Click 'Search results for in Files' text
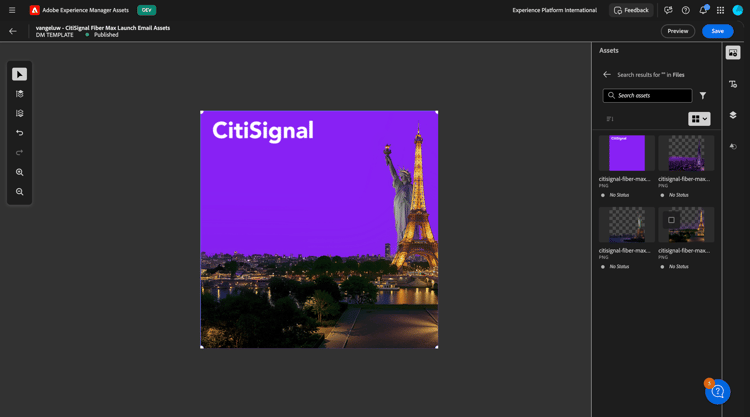 pyautogui.click(x=651, y=75)
